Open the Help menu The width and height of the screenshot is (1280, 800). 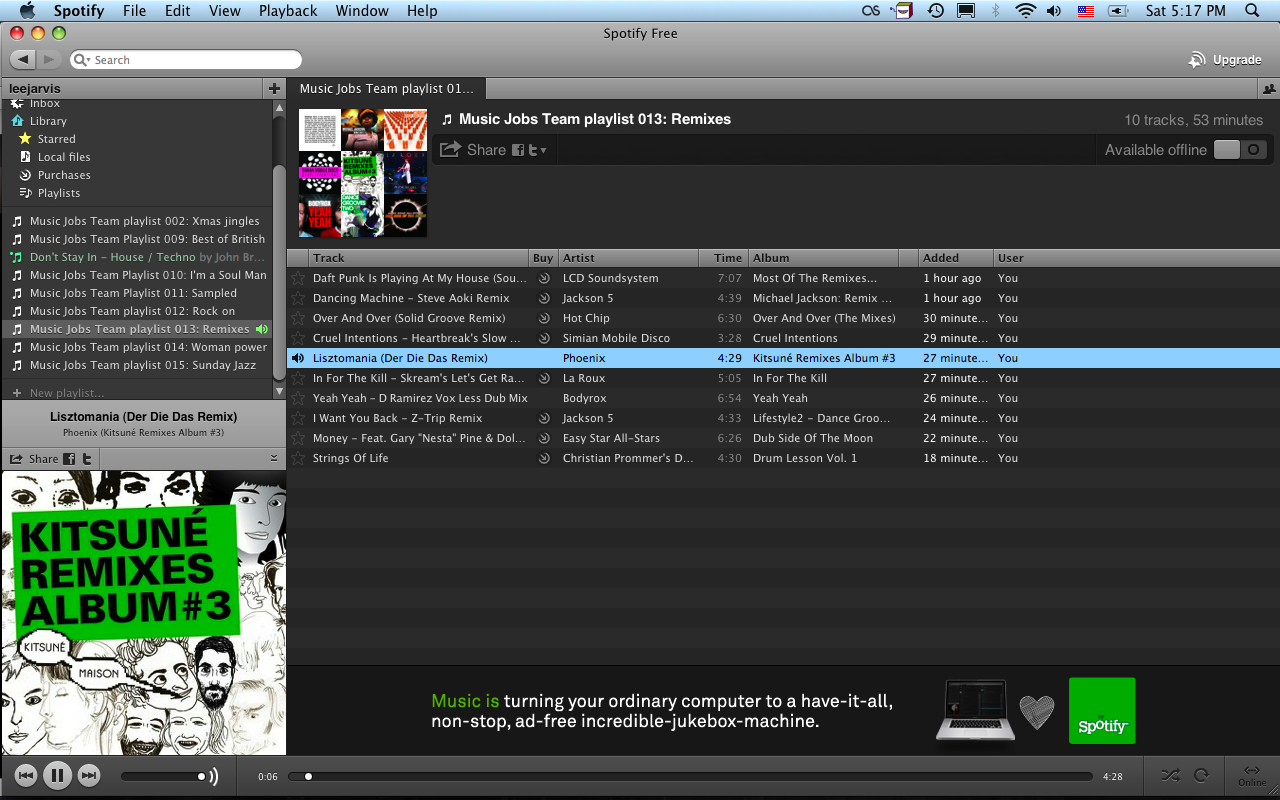tap(422, 11)
